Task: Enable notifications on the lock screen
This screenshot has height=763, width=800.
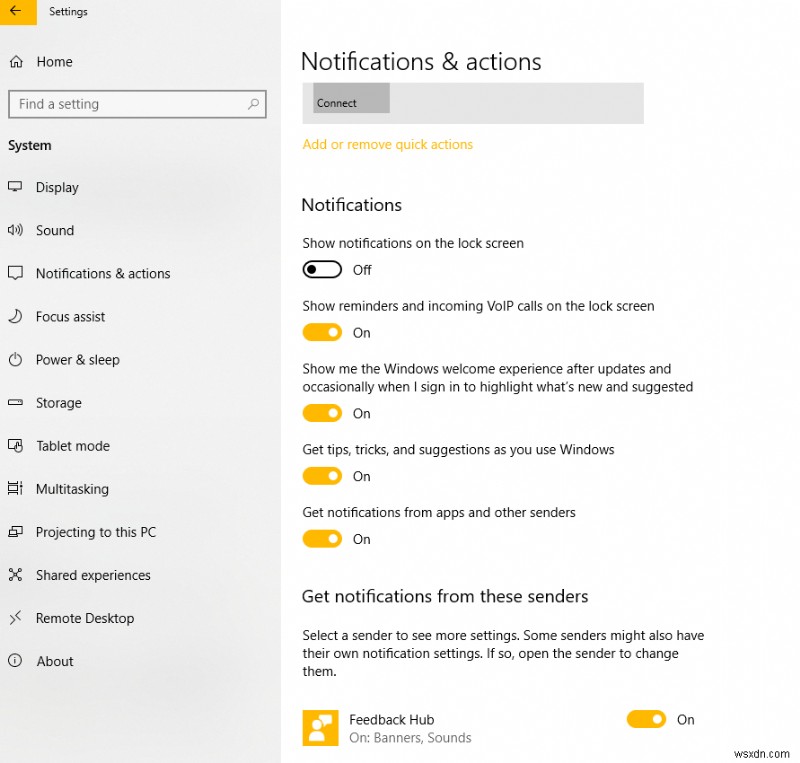Action: (321, 268)
